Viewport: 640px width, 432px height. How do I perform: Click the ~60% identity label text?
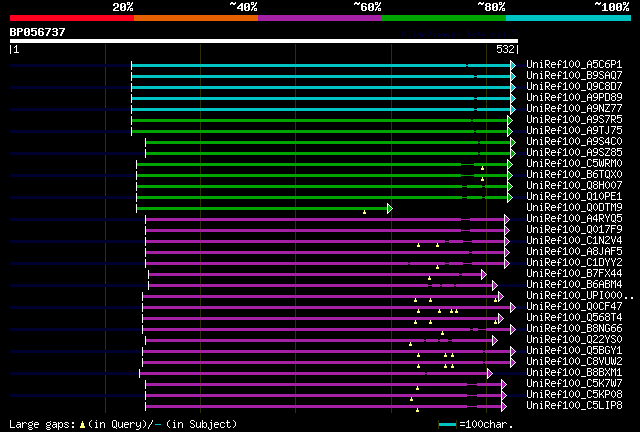point(367,7)
